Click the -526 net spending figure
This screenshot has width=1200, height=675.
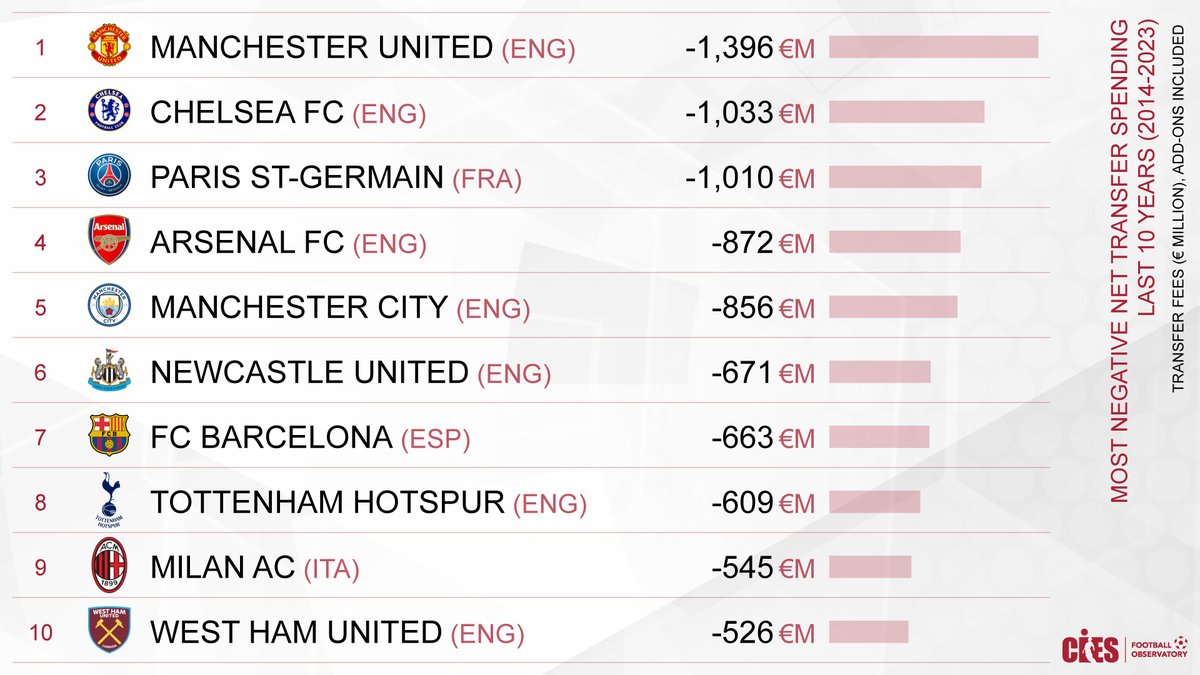(x=742, y=633)
